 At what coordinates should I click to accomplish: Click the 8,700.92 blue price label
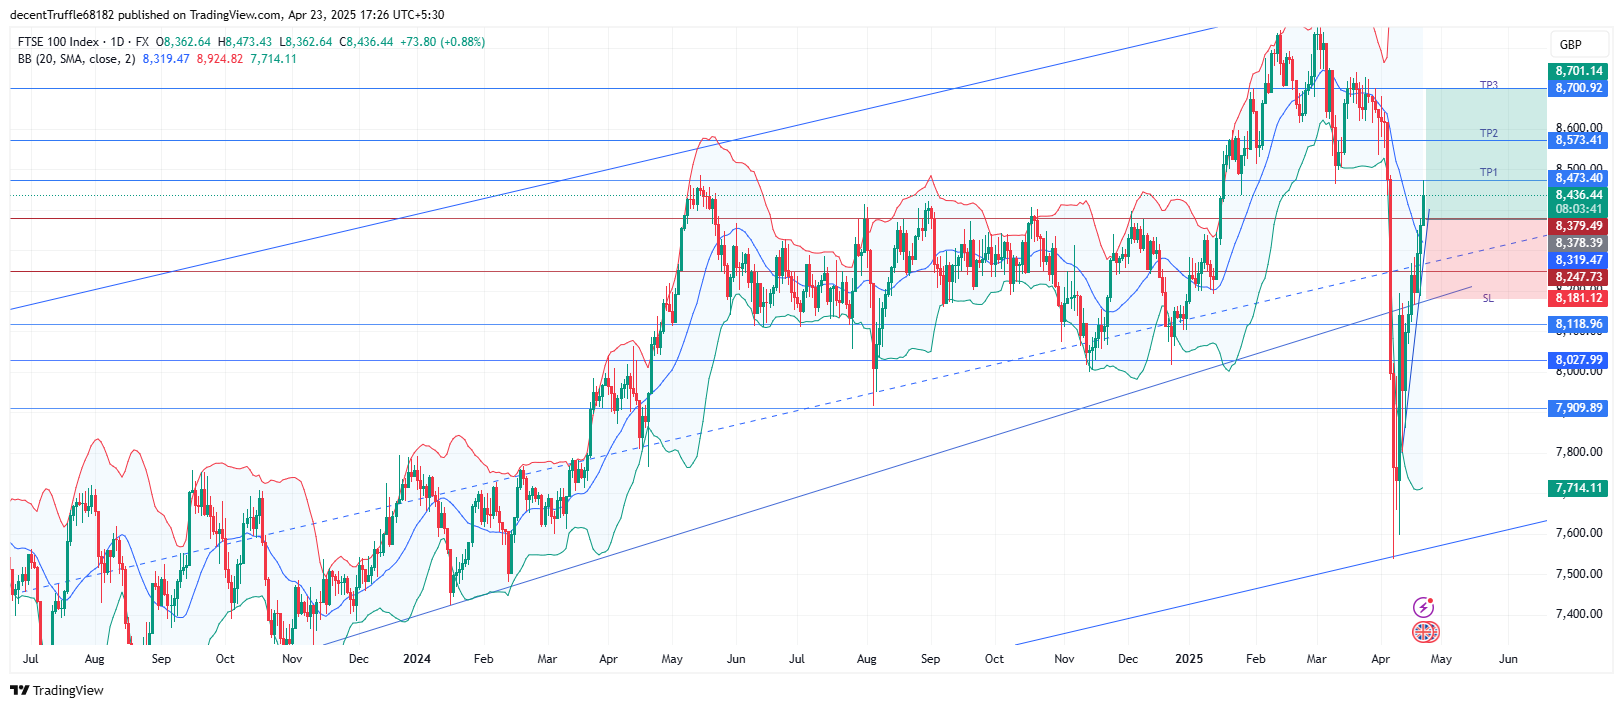click(x=1578, y=88)
